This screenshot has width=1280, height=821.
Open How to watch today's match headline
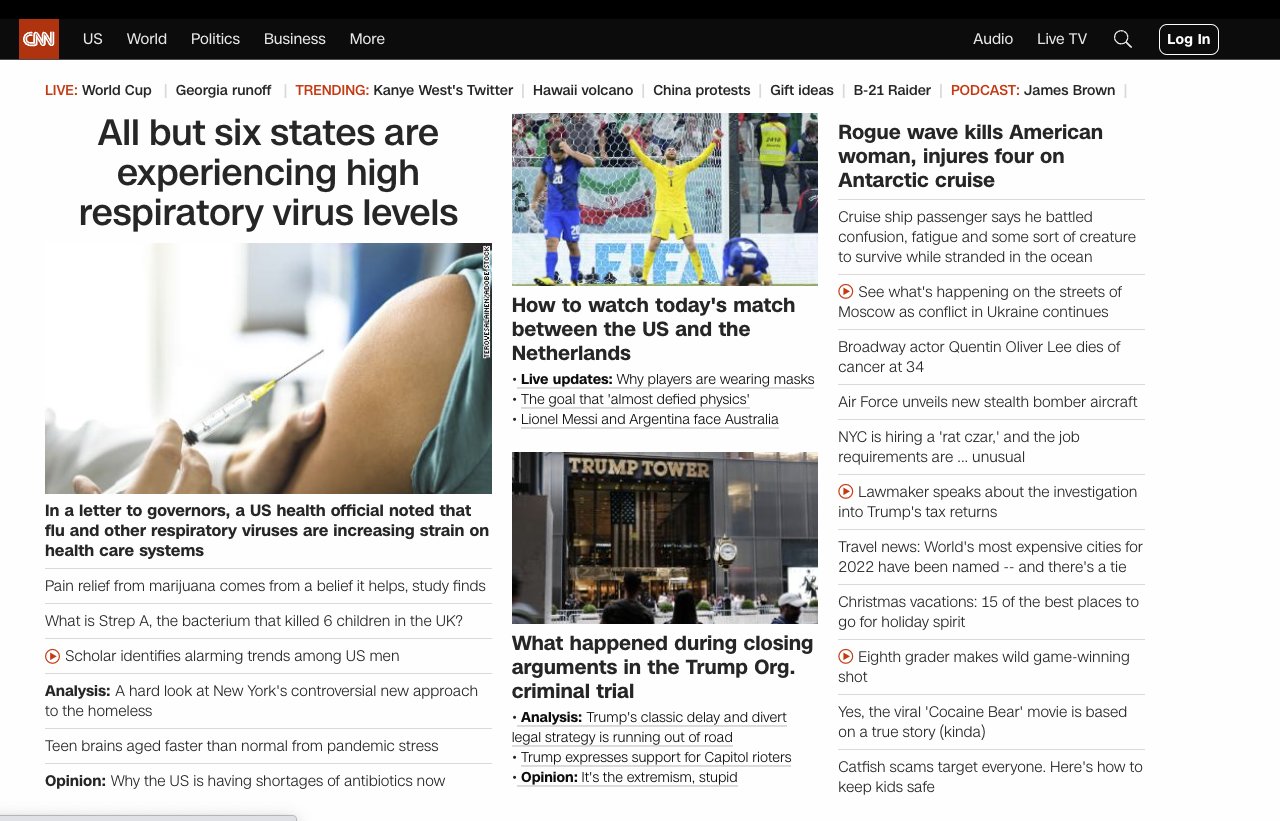coord(654,329)
